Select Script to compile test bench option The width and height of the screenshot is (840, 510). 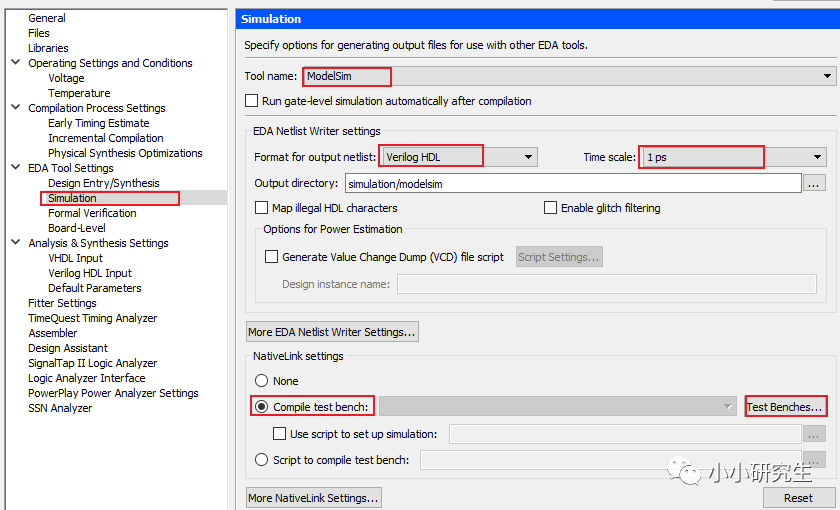[x=262, y=460]
